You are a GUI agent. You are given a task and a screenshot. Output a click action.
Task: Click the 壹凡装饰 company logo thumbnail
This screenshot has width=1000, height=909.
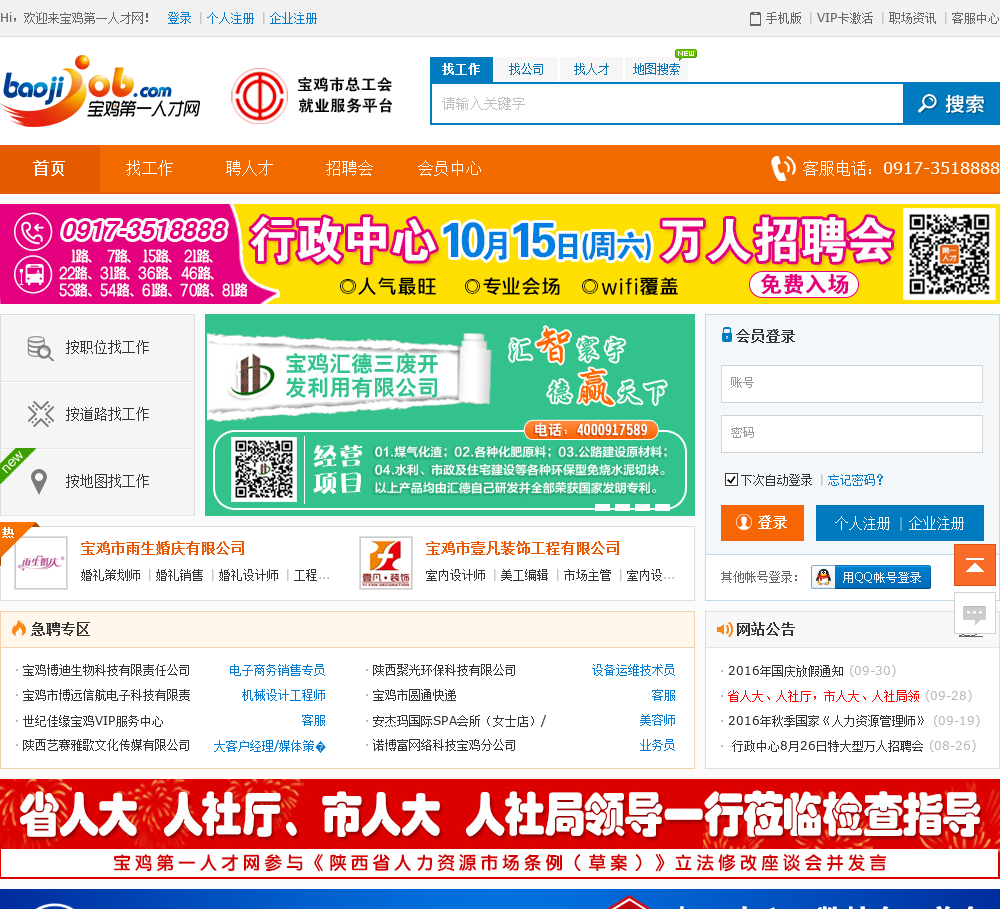click(x=385, y=563)
